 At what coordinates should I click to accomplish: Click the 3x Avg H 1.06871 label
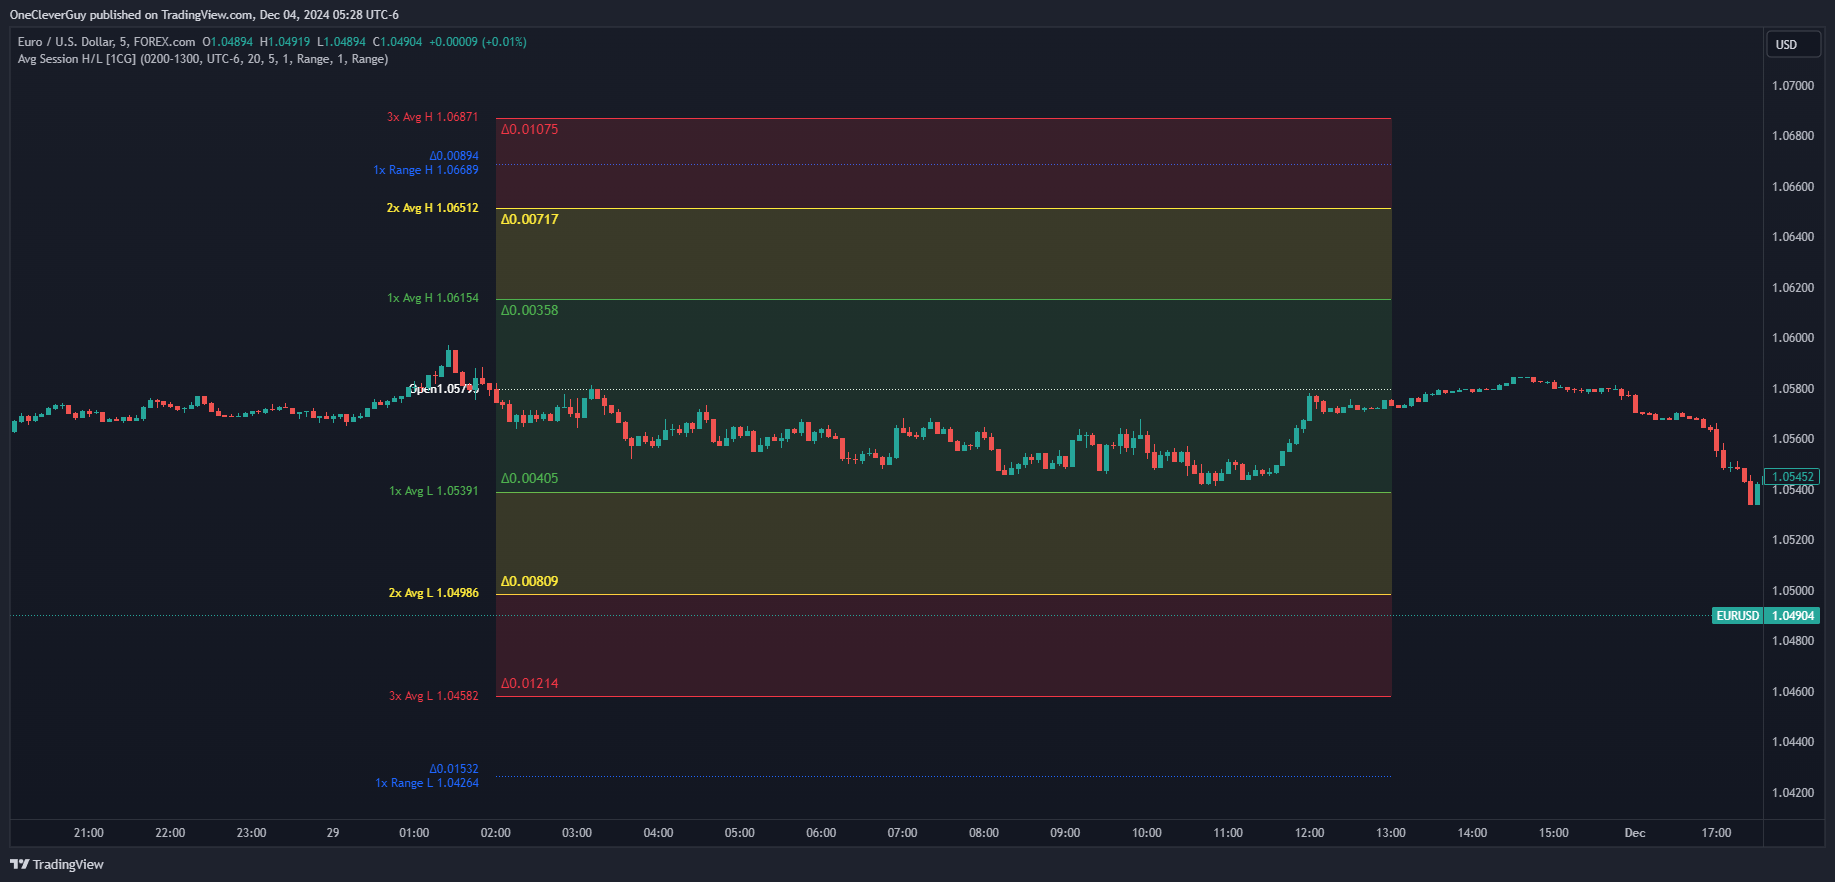tap(433, 117)
